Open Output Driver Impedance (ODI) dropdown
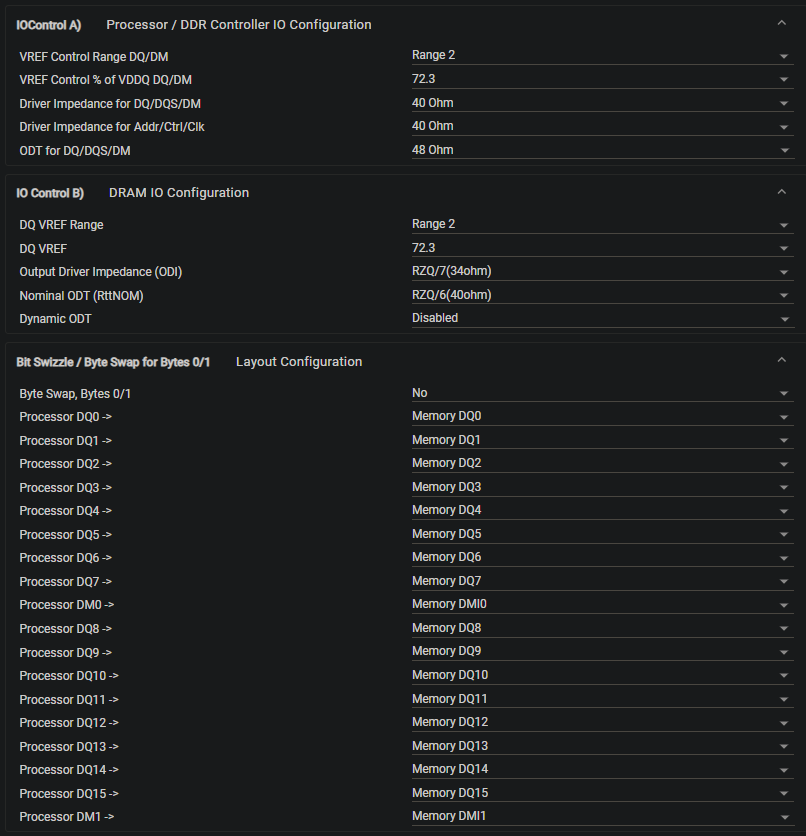 pos(602,271)
